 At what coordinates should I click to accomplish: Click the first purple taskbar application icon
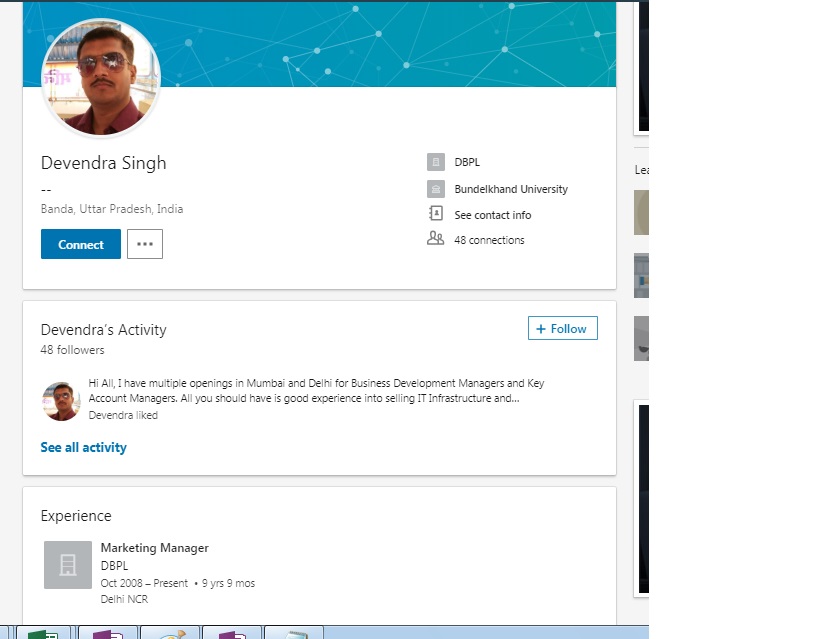click(x=108, y=633)
